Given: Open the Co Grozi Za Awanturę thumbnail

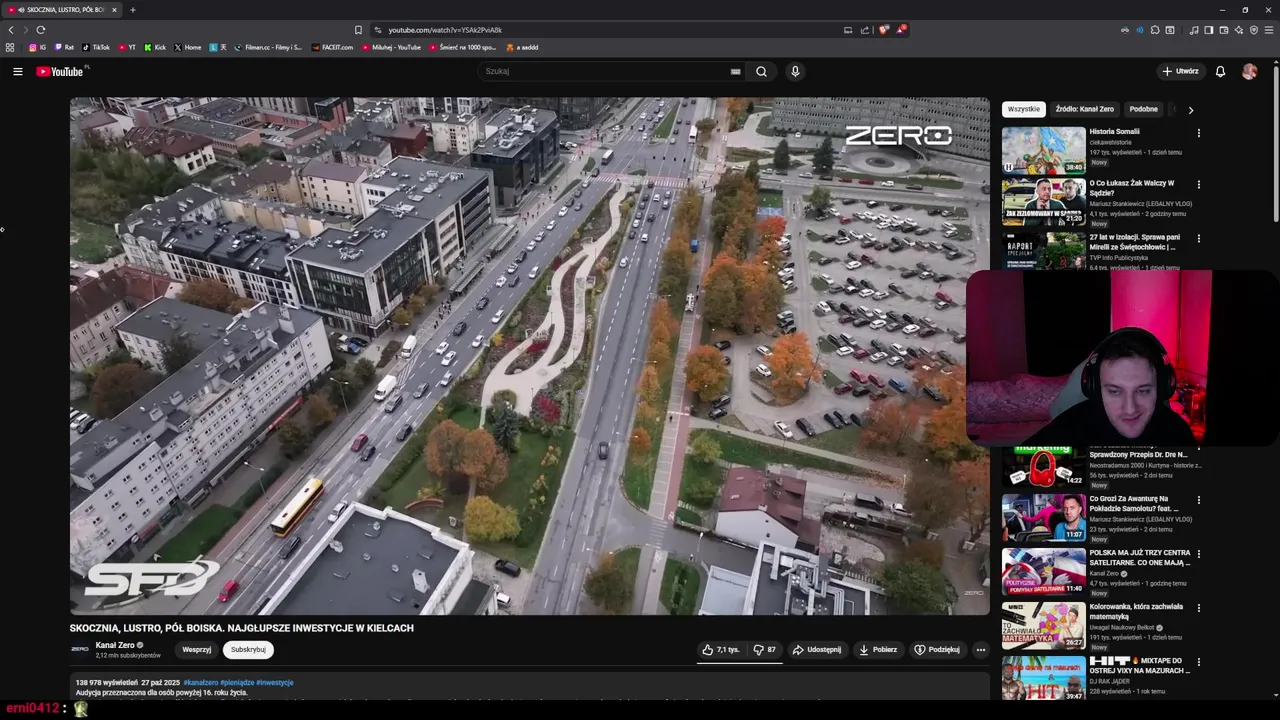Looking at the screenshot, I should tap(1043, 518).
